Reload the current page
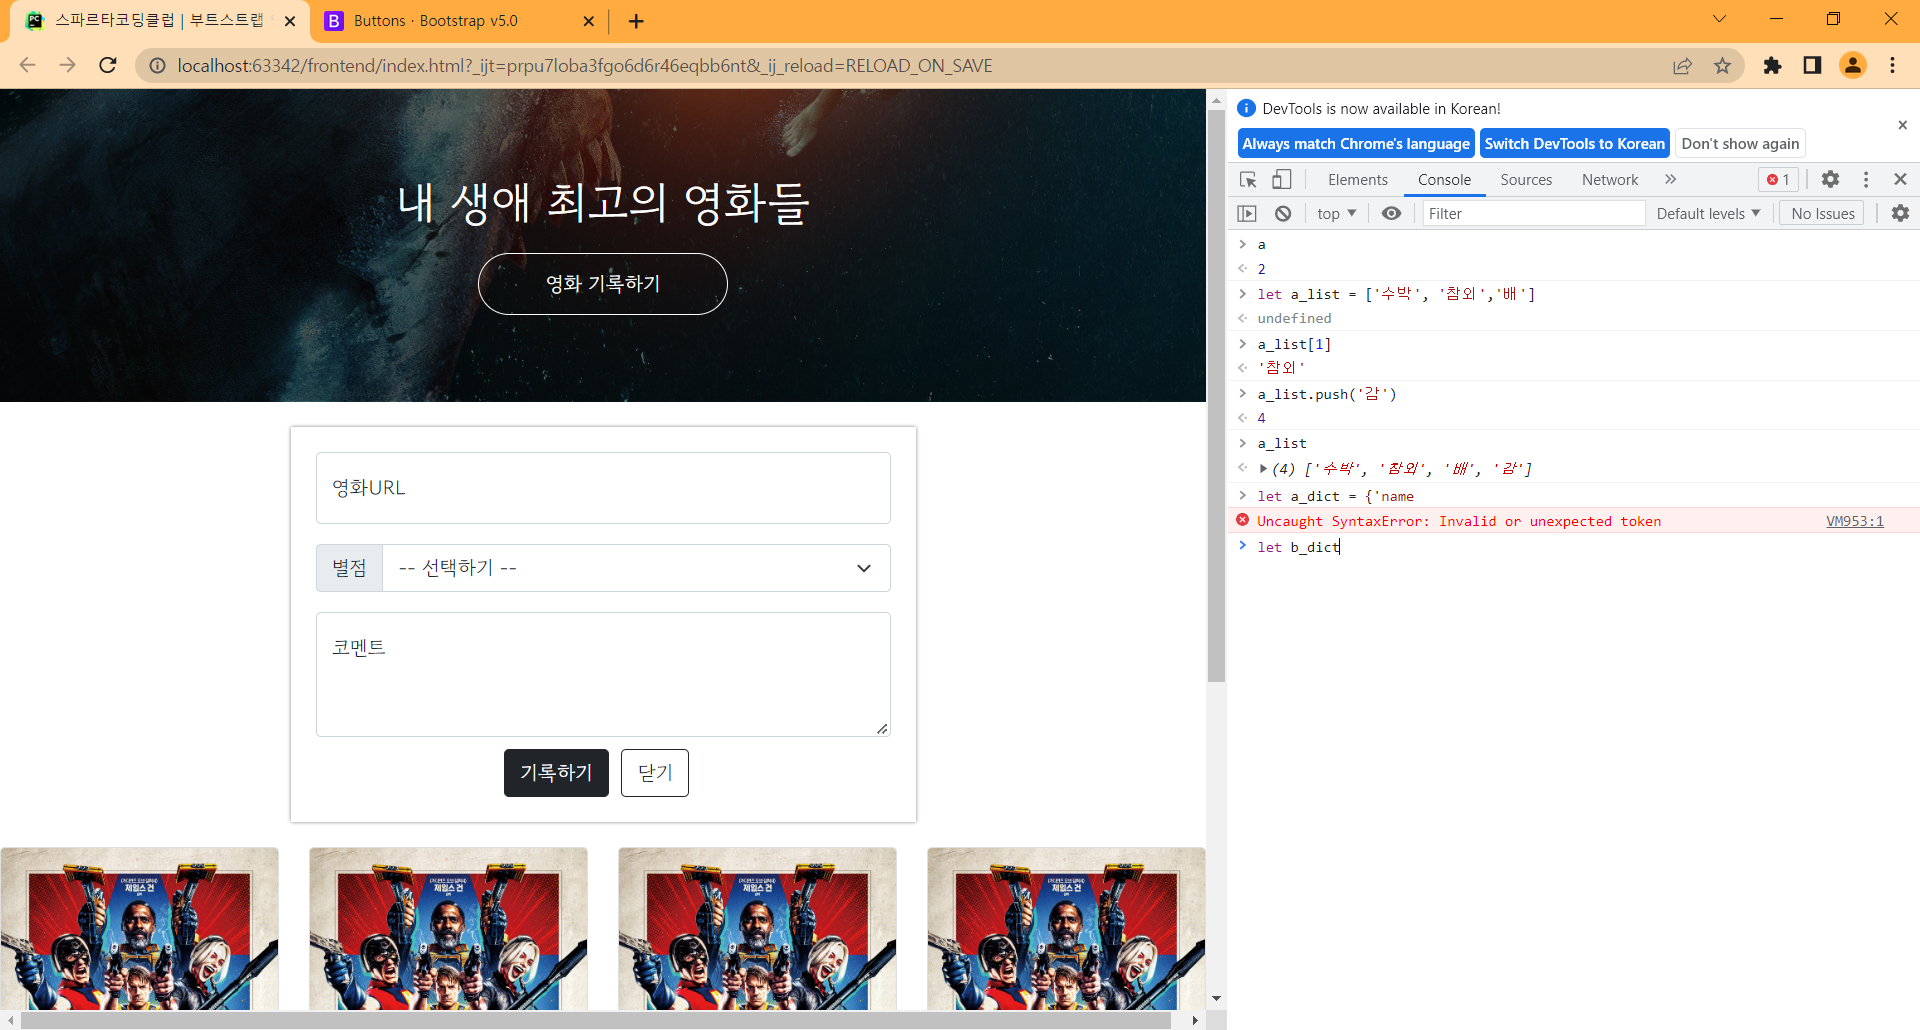 (108, 65)
